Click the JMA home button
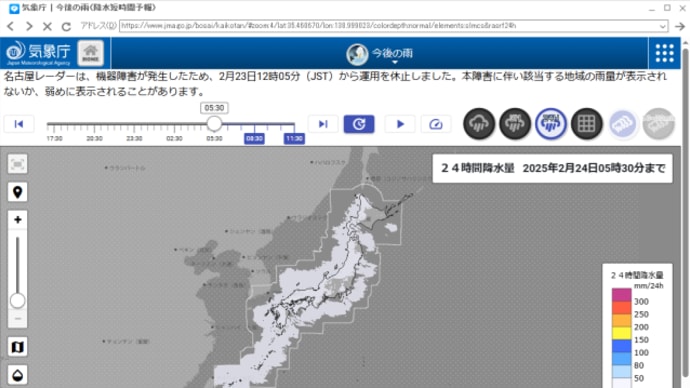 tap(91, 53)
